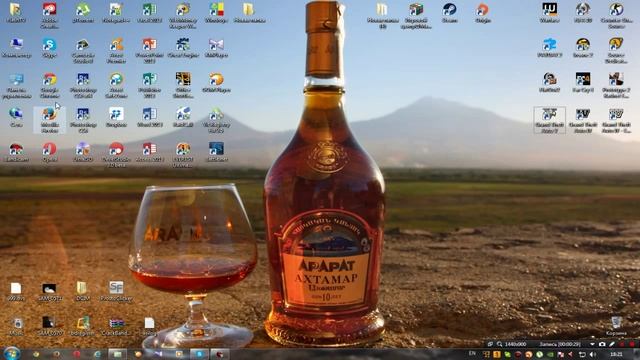Launch the GOM Player shortcut
Image resolution: width=640 pixels, height=360 pixels.
pos(216,82)
